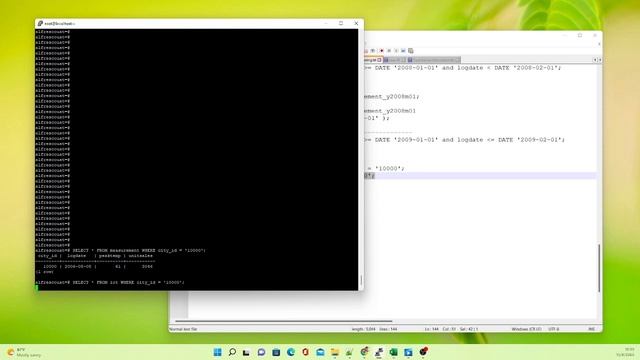This screenshot has width=640, height=360.
Task: Click the length and lines status entry
Action: pyautogui.click(x=374, y=329)
